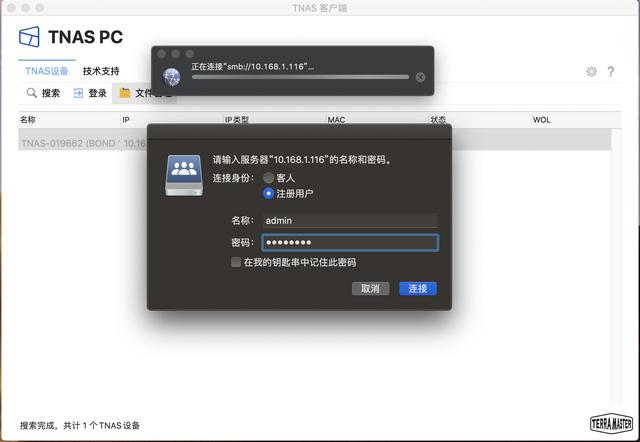Click the 名称 username input field

pyautogui.click(x=349, y=220)
